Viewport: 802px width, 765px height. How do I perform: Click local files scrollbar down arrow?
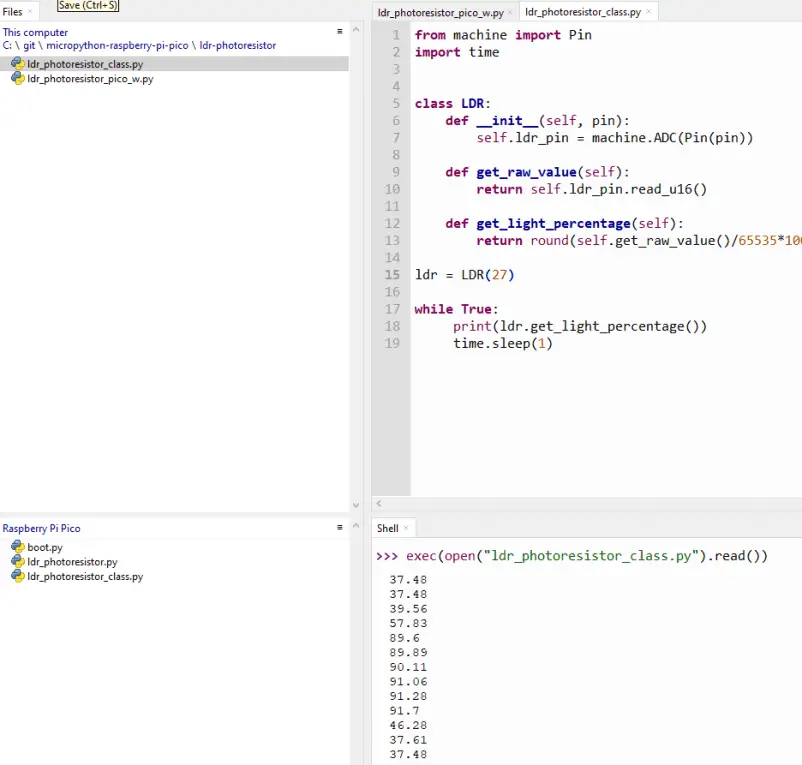[356, 505]
